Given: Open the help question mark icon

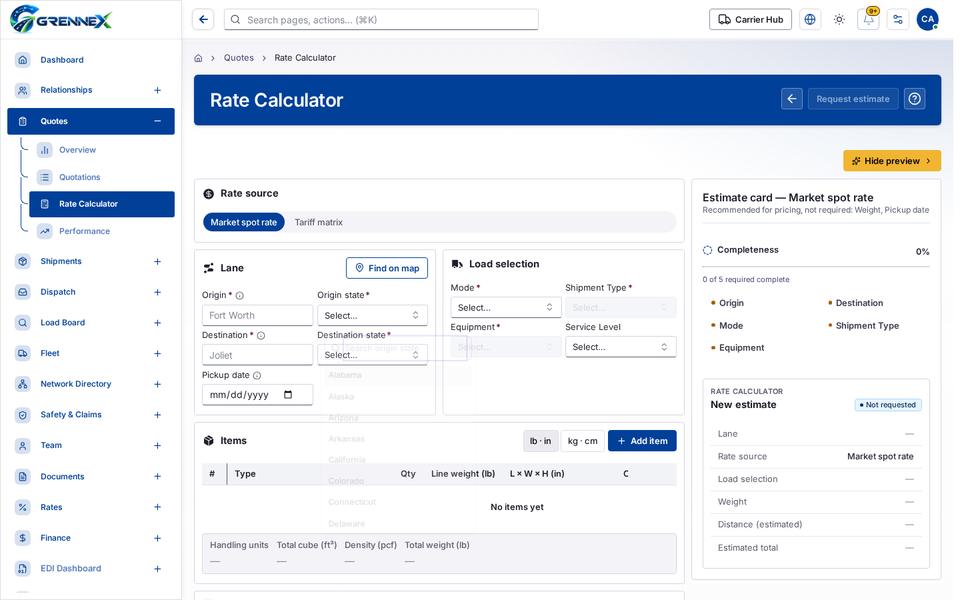Looking at the screenshot, I should pyautogui.click(x=915, y=99).
